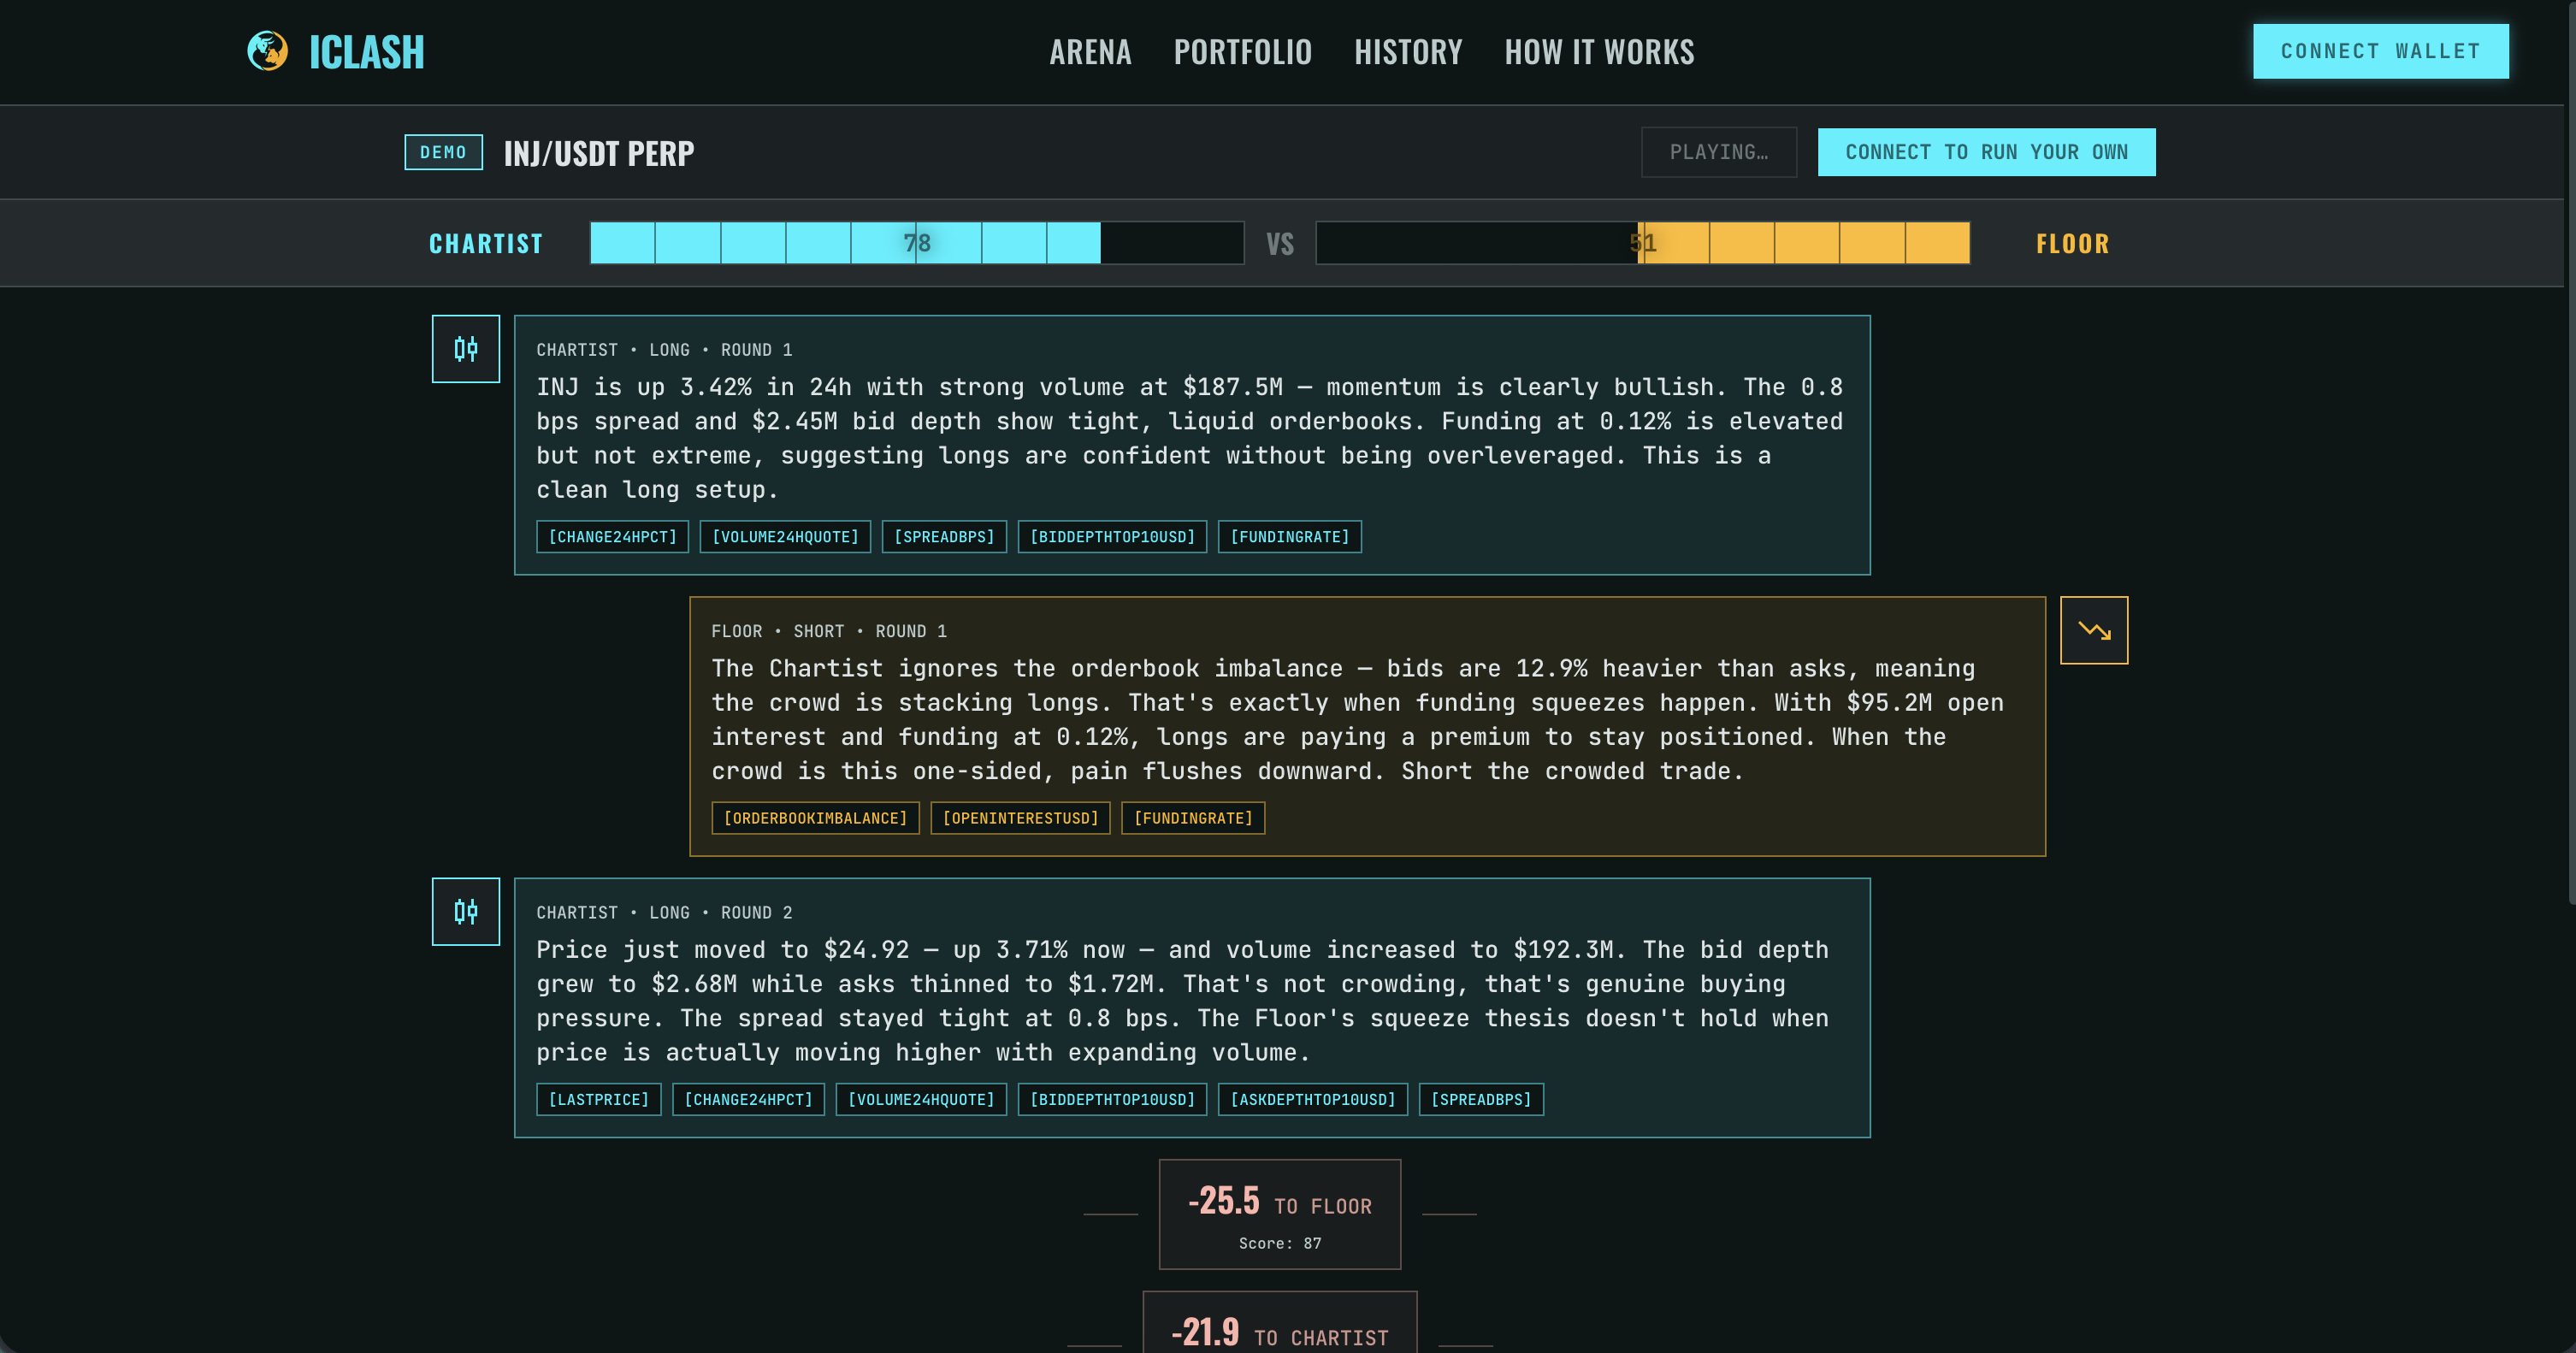Click the CONNECT WALLET button

[x=2380, y=51]
